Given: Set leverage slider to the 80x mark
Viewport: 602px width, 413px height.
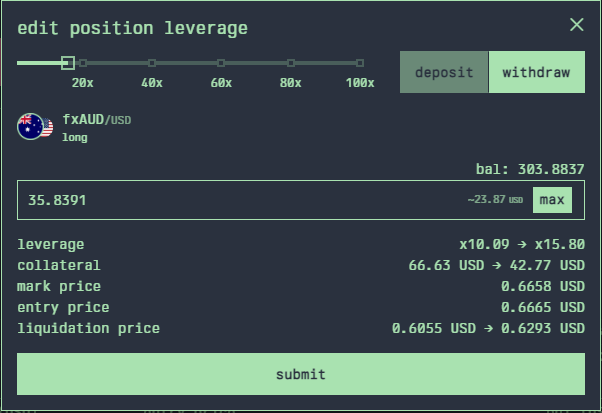Looking at the screenshot, I should tap(290, 63).
